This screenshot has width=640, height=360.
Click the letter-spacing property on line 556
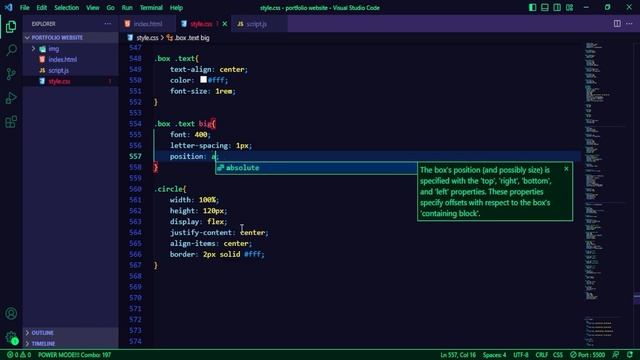[199, 145]
